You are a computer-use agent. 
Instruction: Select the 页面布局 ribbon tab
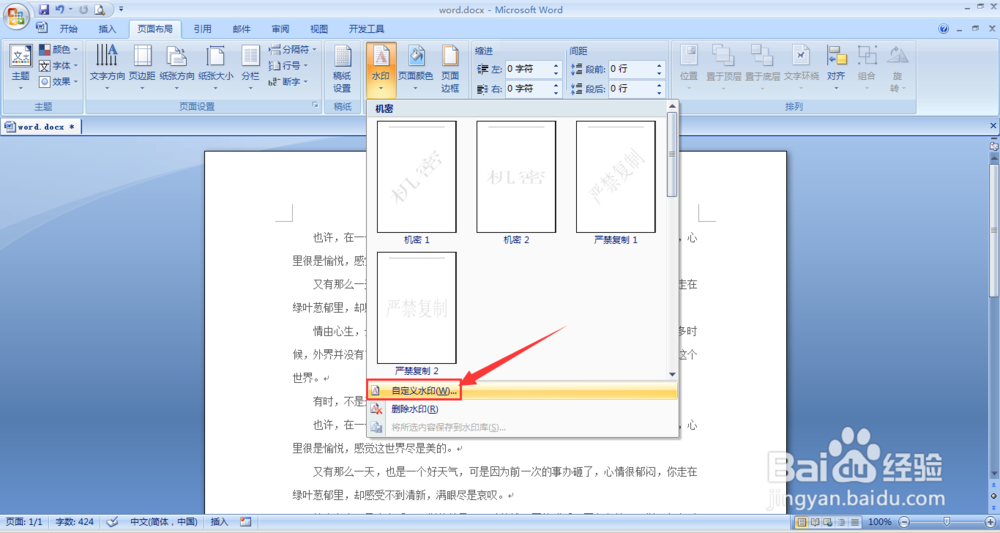[155, 29]
